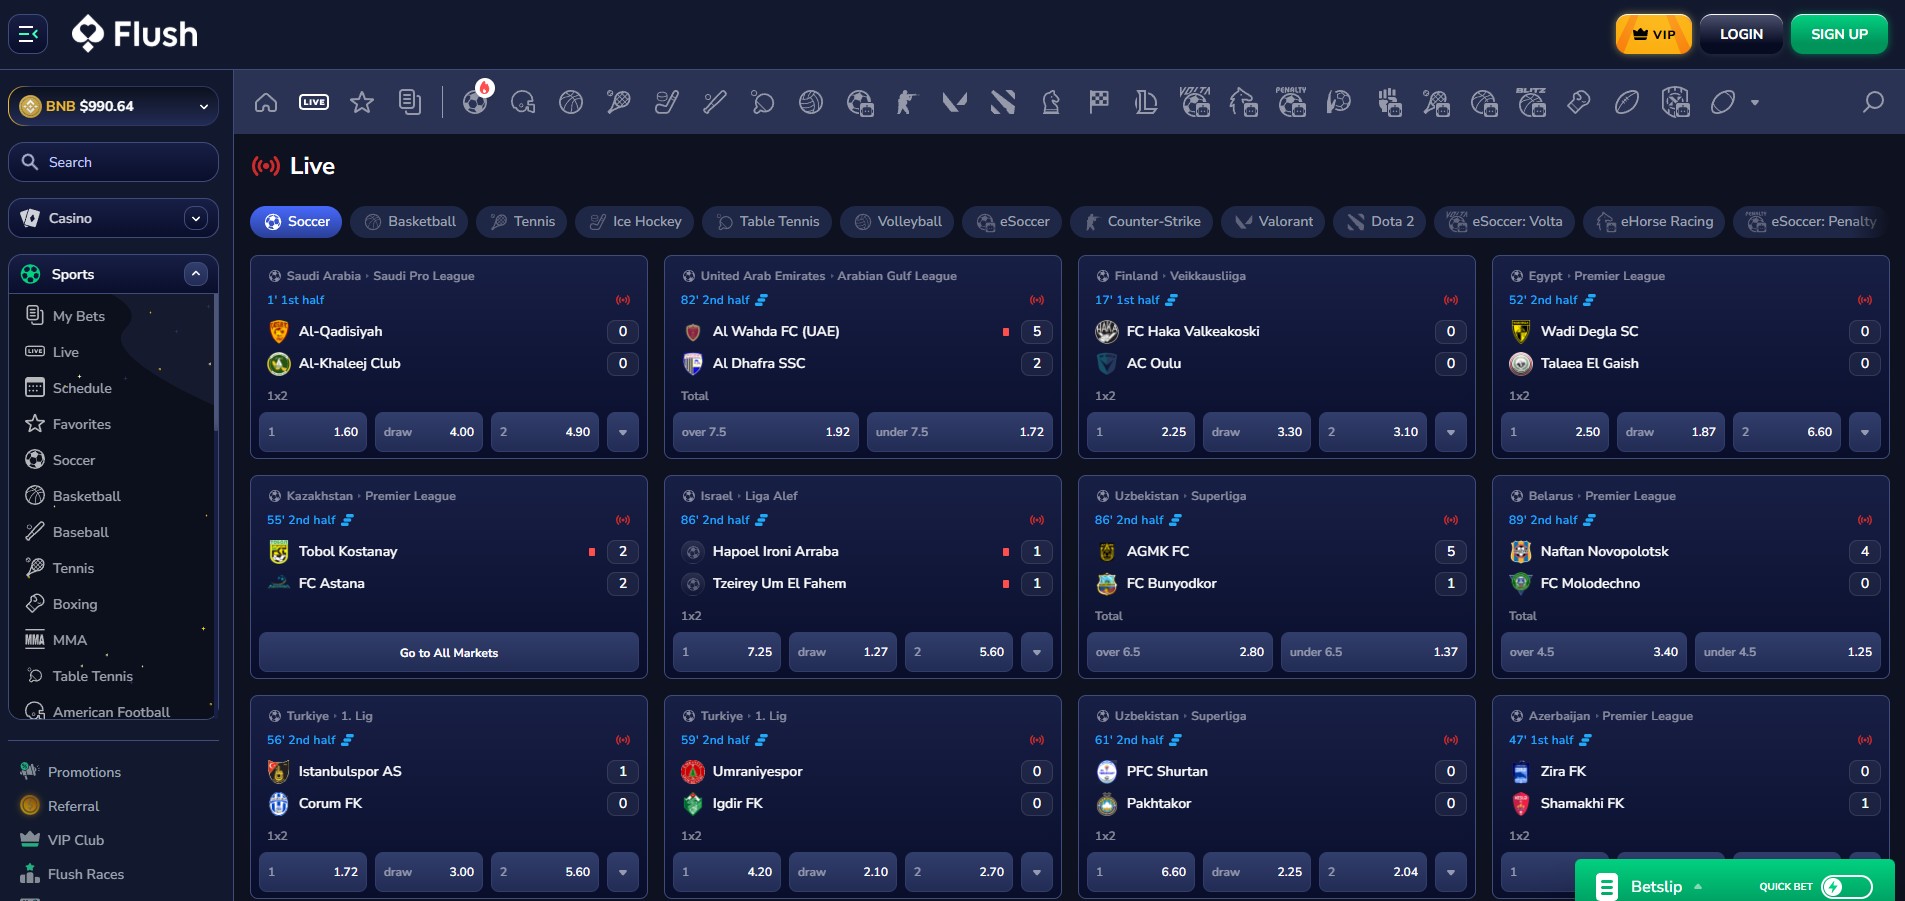Select the American football helmet icon
The width and height of the screenshot is (1905, 901).
click(523, 102)
